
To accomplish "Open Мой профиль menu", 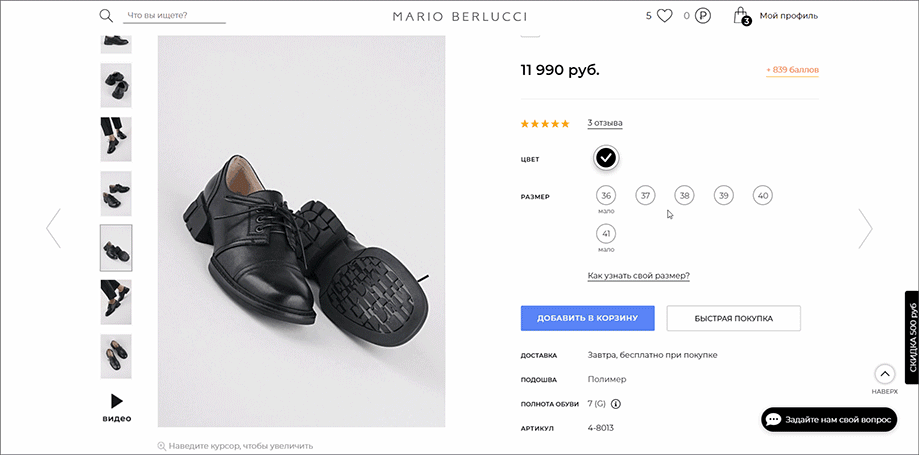I will pyautogui.click(x=788, y=16).
